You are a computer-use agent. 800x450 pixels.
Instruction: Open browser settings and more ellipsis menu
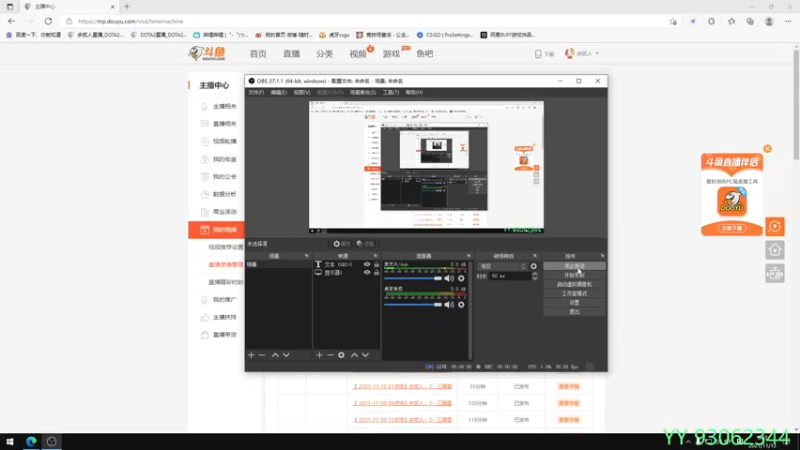coord(788,21)
